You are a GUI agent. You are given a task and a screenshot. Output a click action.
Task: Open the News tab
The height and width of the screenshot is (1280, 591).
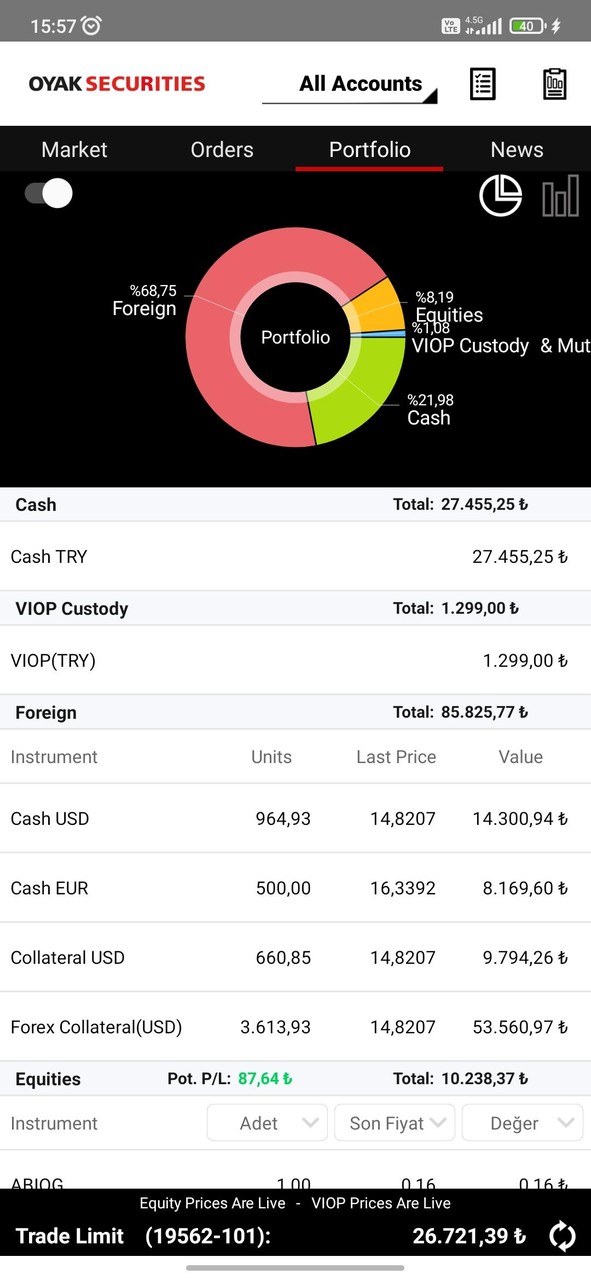click(516, 149)
